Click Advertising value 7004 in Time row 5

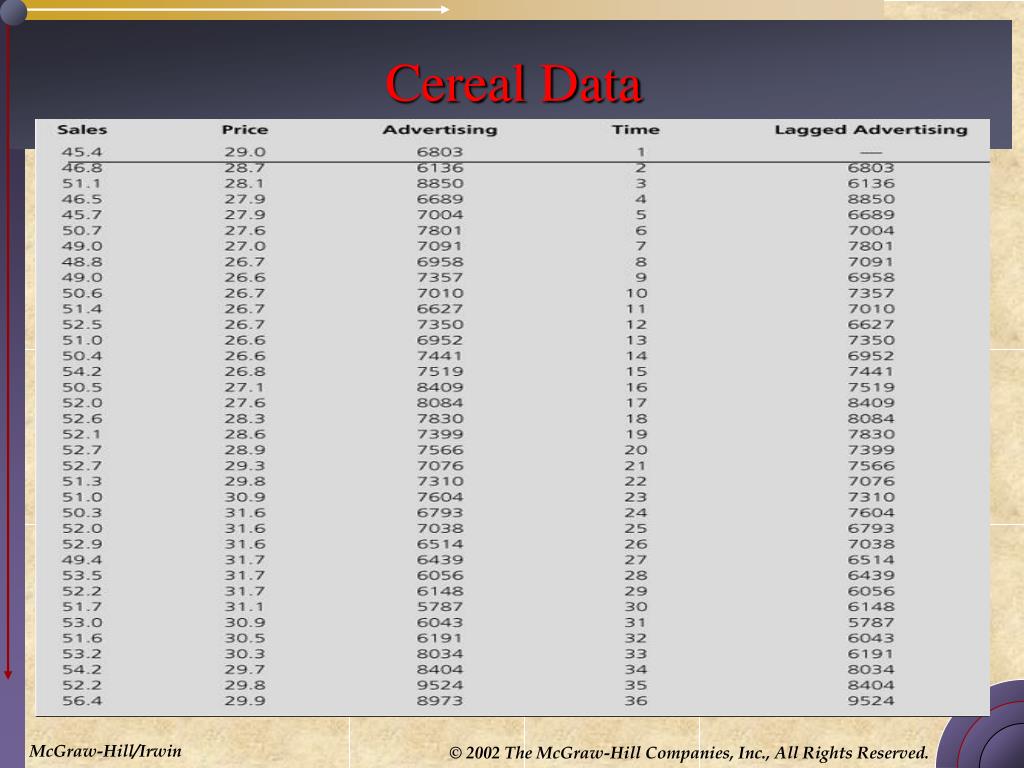440,215
